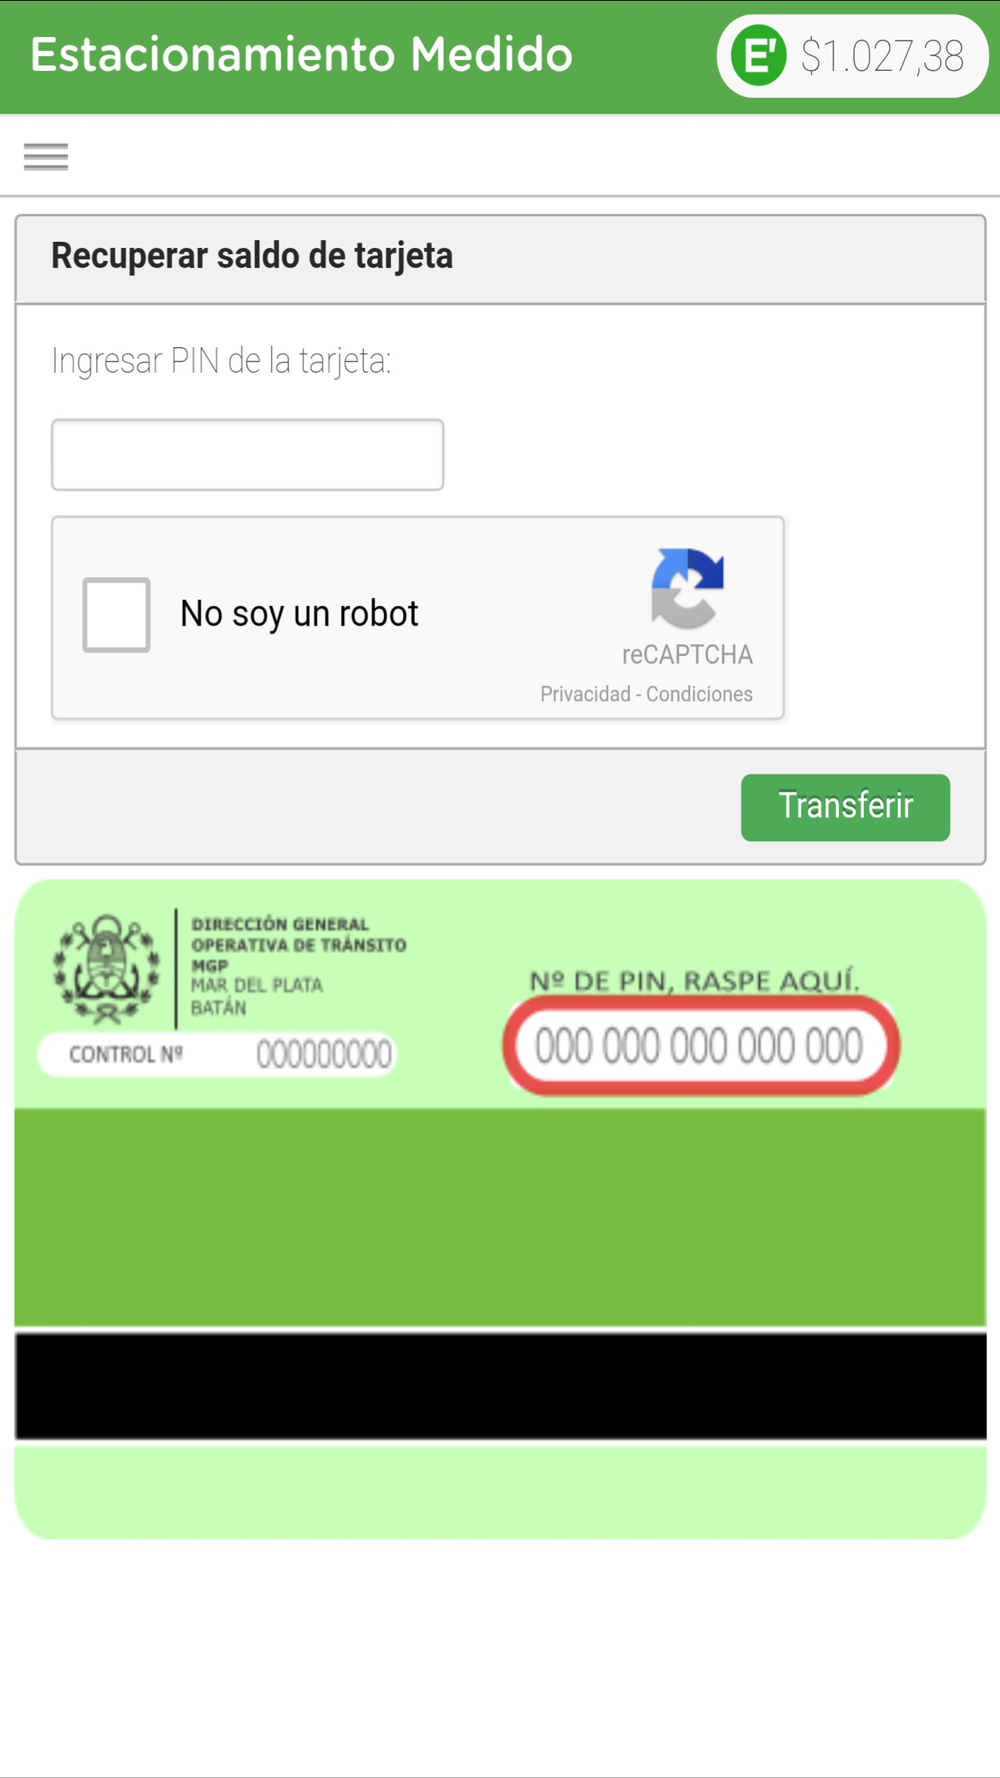Click the Recuperar saldo de tarjeta heading
This screenshot has width=1000, height=1778.
coord(252,256)
